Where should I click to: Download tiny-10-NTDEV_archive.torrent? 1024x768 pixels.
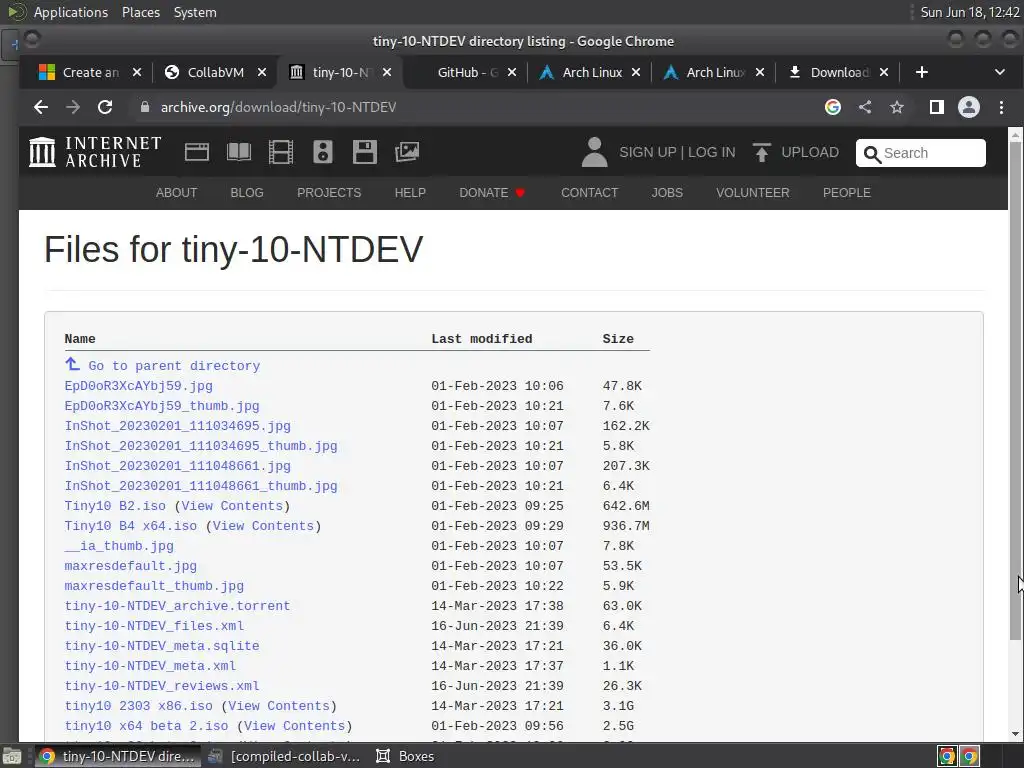click(x=177, y=606)
